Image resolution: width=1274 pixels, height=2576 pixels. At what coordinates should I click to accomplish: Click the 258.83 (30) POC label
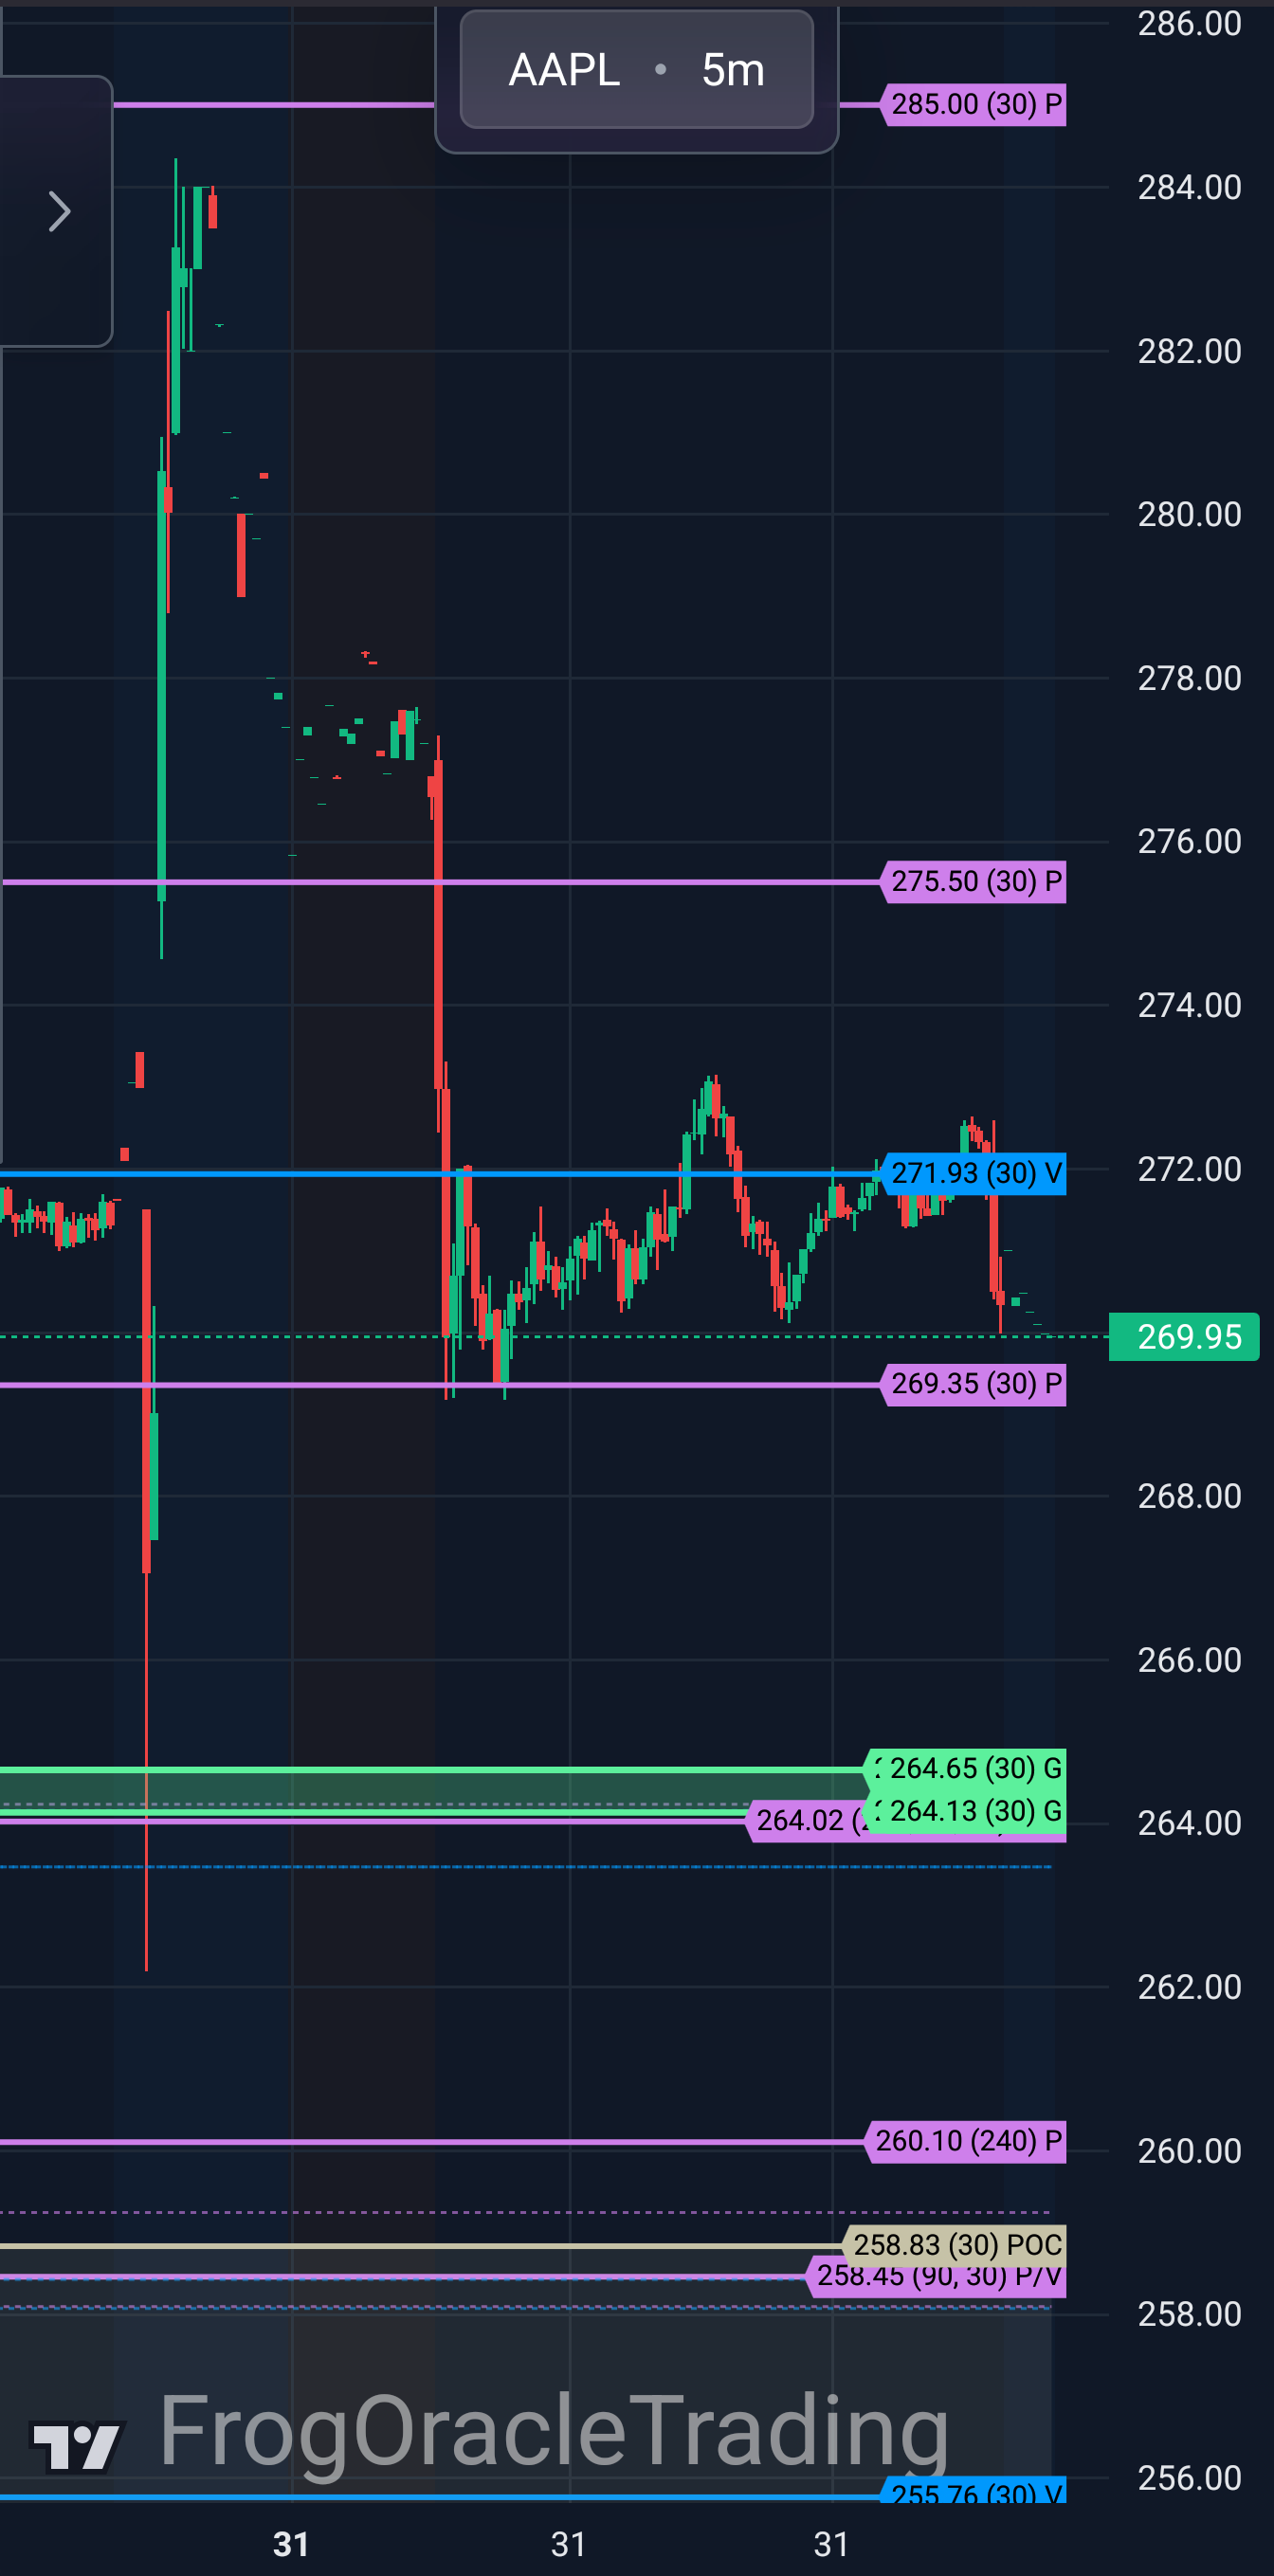point(956,2245)
